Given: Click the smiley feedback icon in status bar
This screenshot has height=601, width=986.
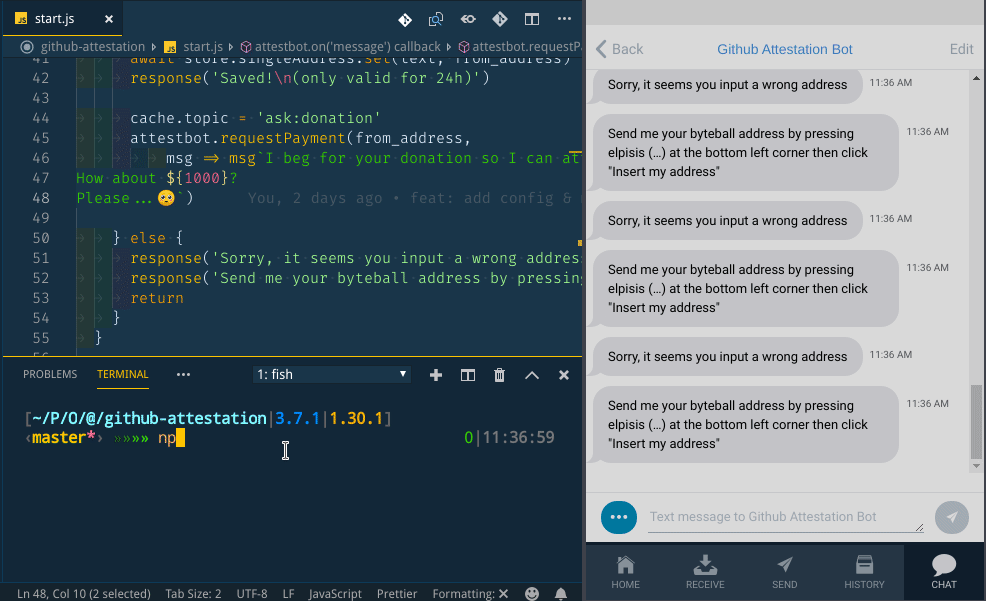Looking at the screenshot, I should click(532, 593).
